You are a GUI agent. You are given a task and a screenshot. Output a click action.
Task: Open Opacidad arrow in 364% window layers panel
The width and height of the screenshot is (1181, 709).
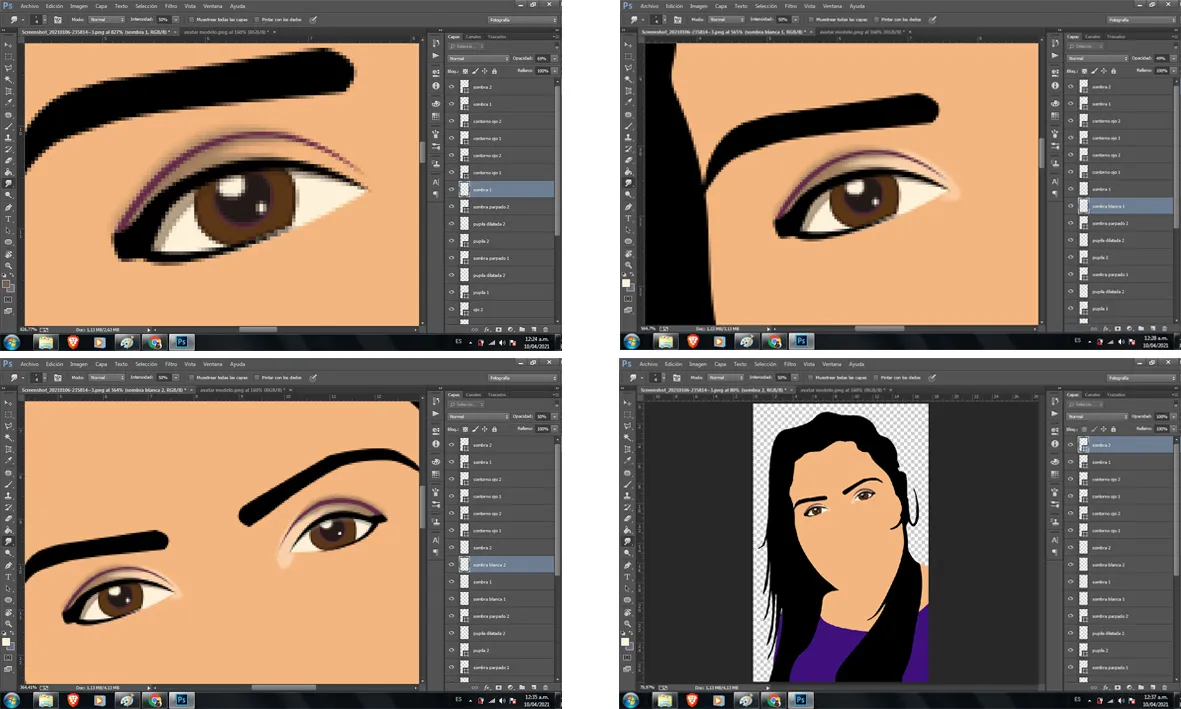point(554,416)
